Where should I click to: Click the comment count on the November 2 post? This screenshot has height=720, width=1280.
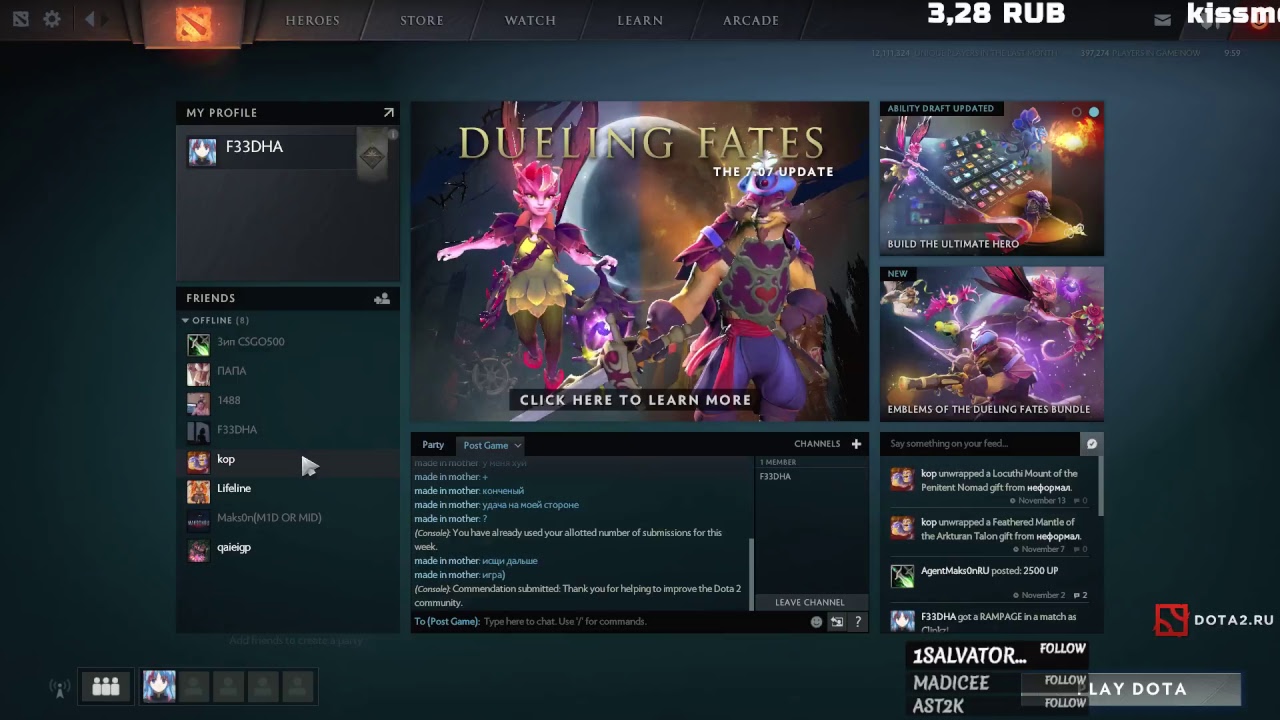point(1080,595)
